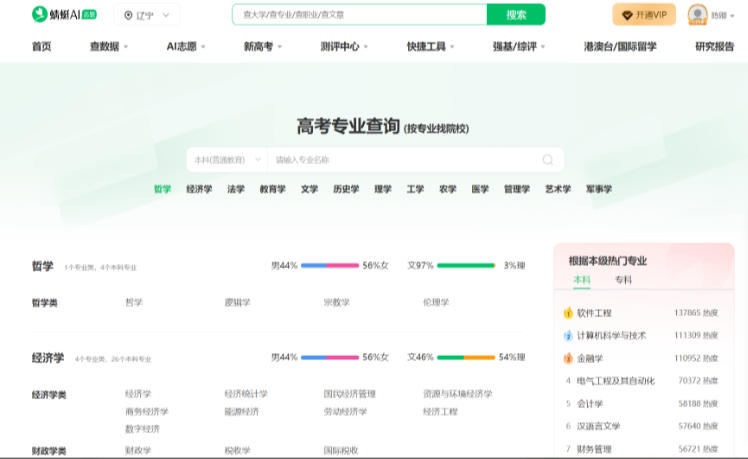Viewport: 748px width, 459px height.
Task: Click the 哲学 male/female ratio bar
Action: click(x=330, y=265)
